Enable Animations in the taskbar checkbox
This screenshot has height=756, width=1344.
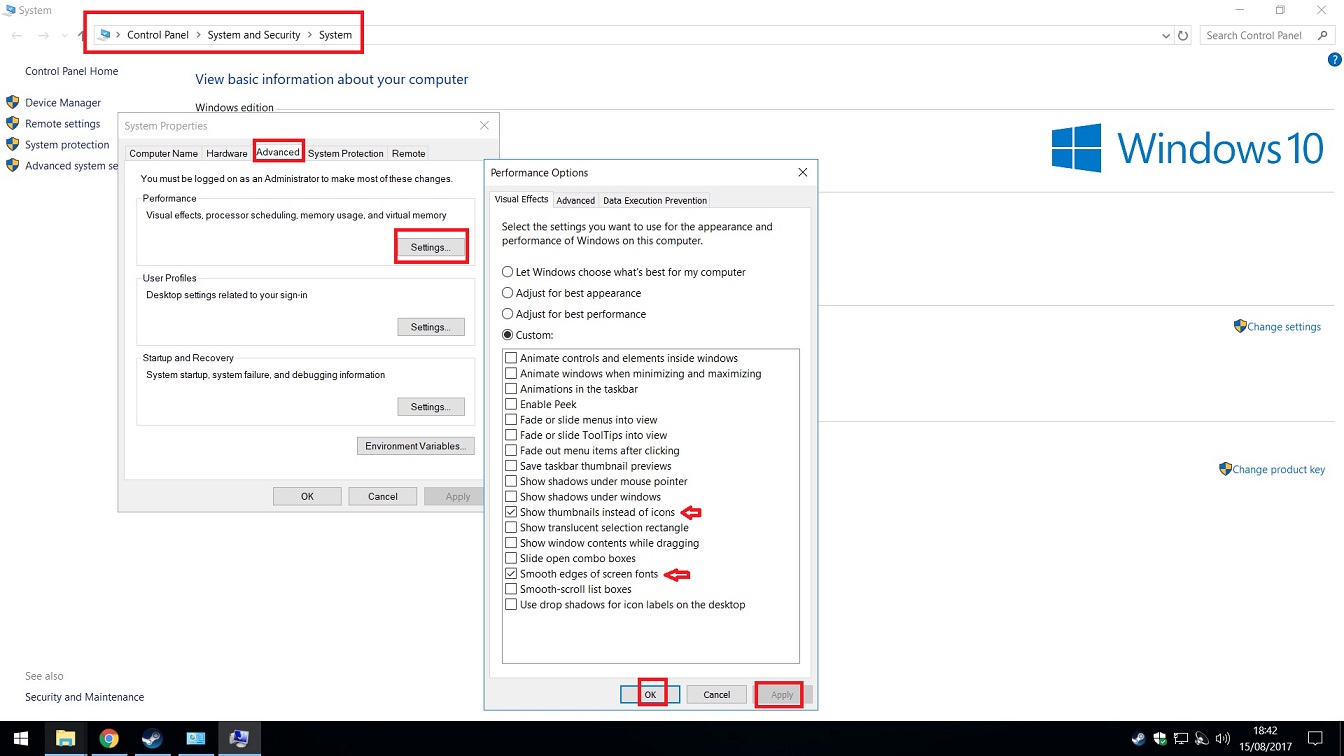511,389
